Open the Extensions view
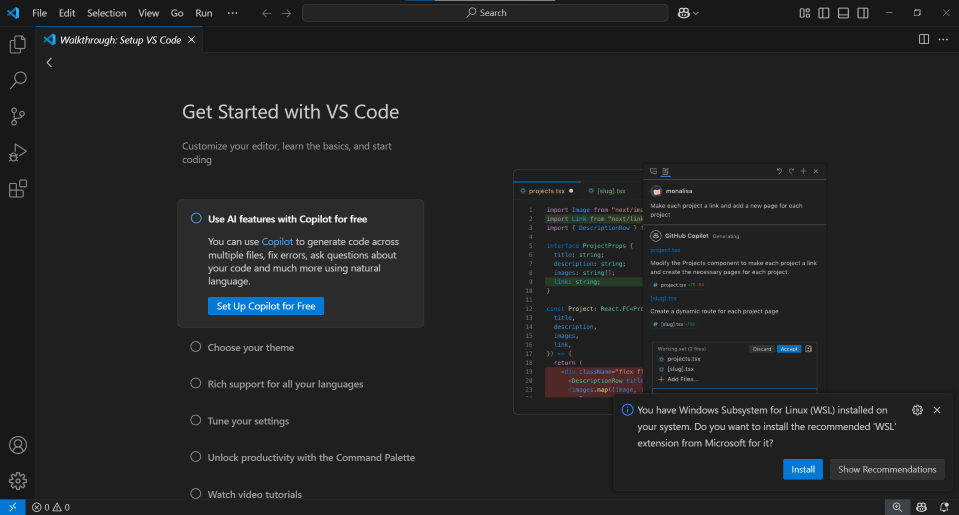Screen dimensions: 959x515 [18, 188]
